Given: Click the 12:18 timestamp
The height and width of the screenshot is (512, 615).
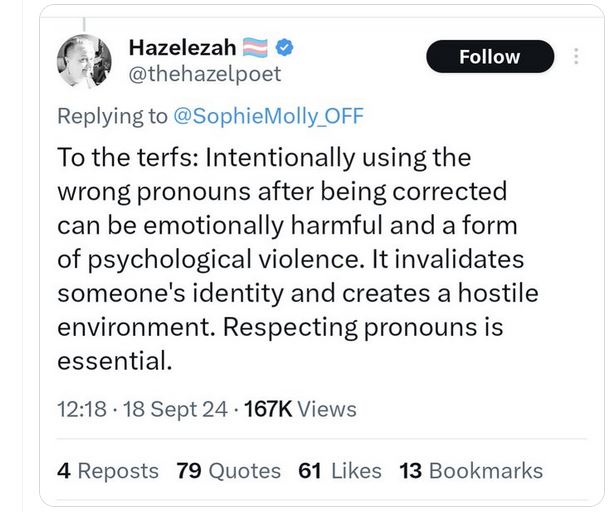Looking at the screenshot, I should tap(80, 408).
